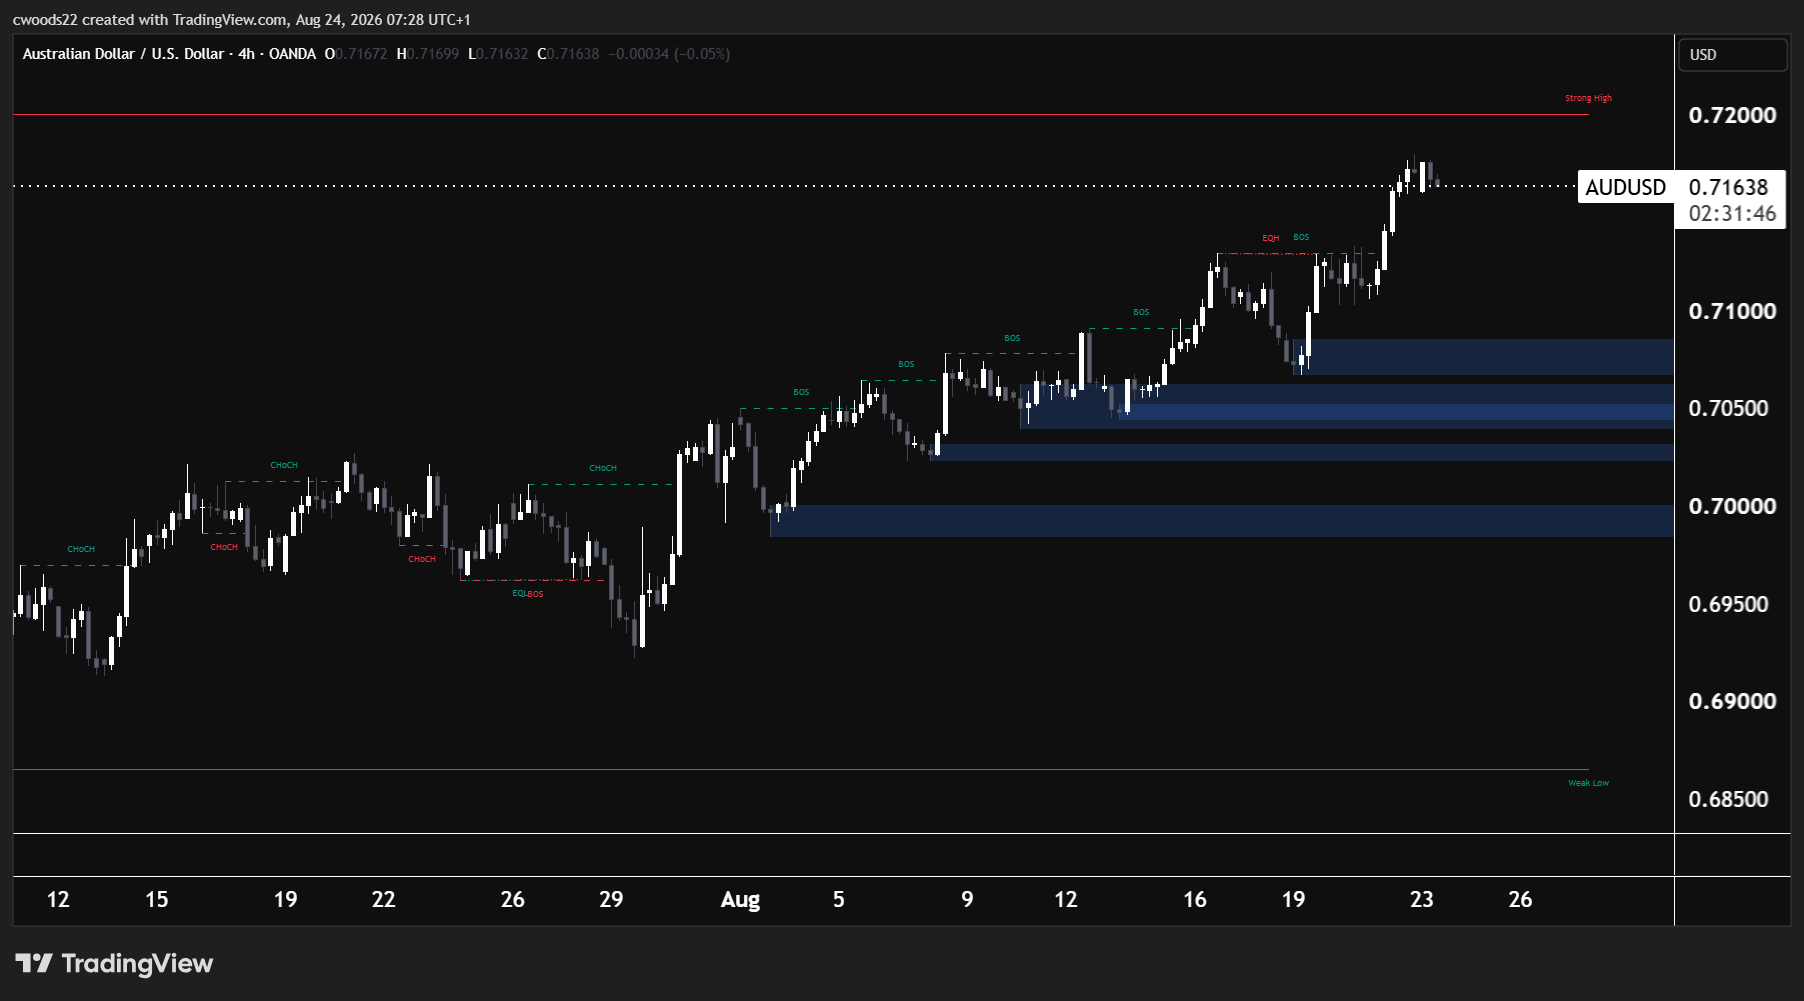
Task: Click the 0.70000 price axis label
Action: [x=1732, y=506]
